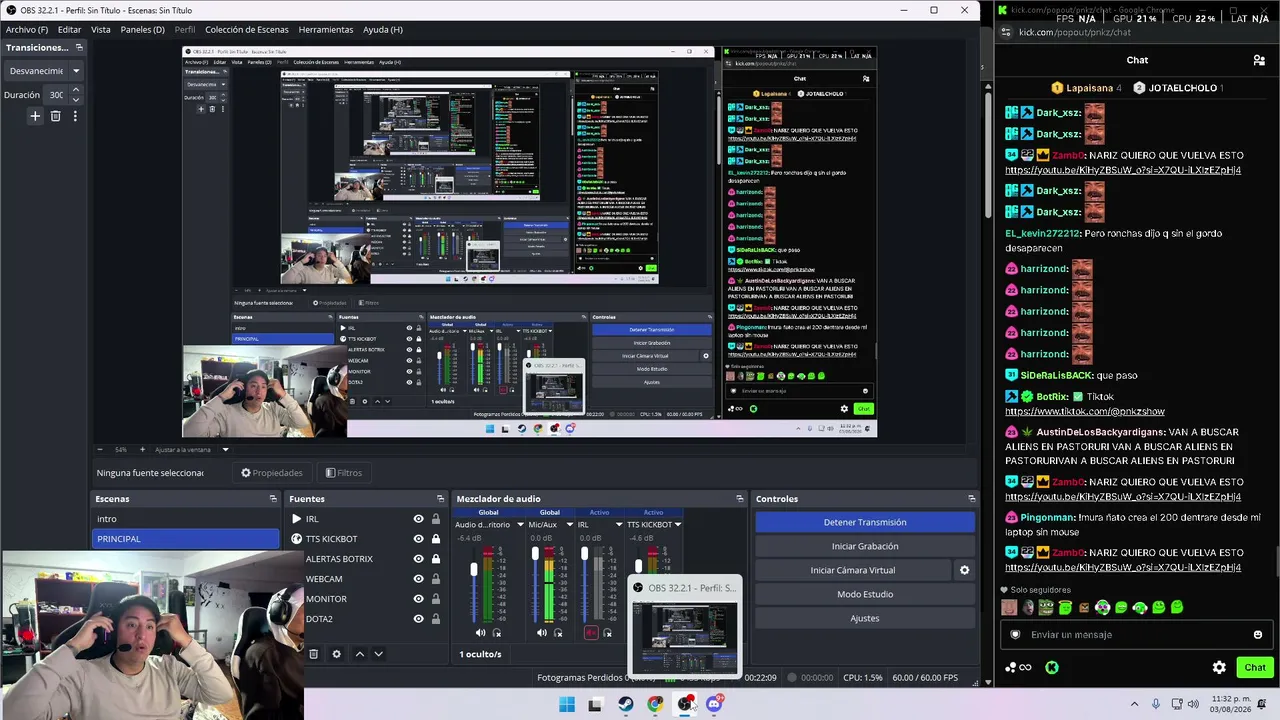The height and width of the screenshot is (720, 1280).
Task: Open Chrome site information icon
Action: tap(1006, 32)
